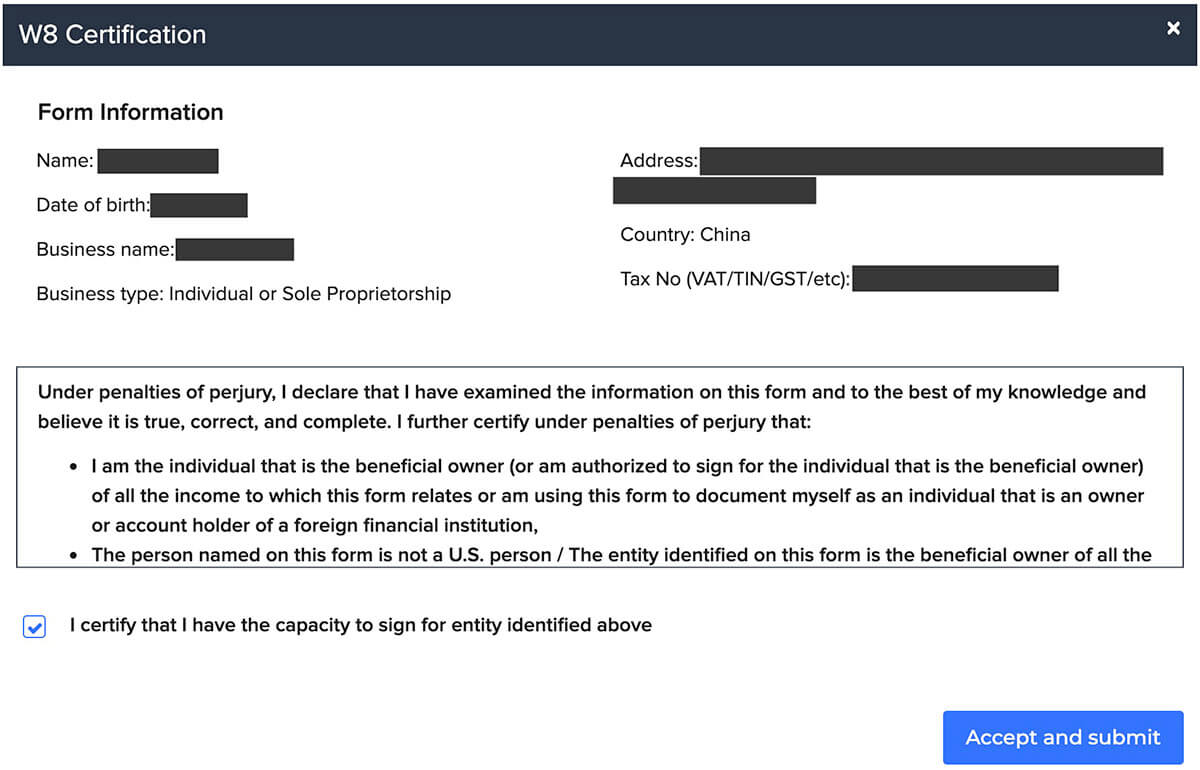
Task: Click the penalties of perjury opening paragraph
Action: (x=590, y=406)
